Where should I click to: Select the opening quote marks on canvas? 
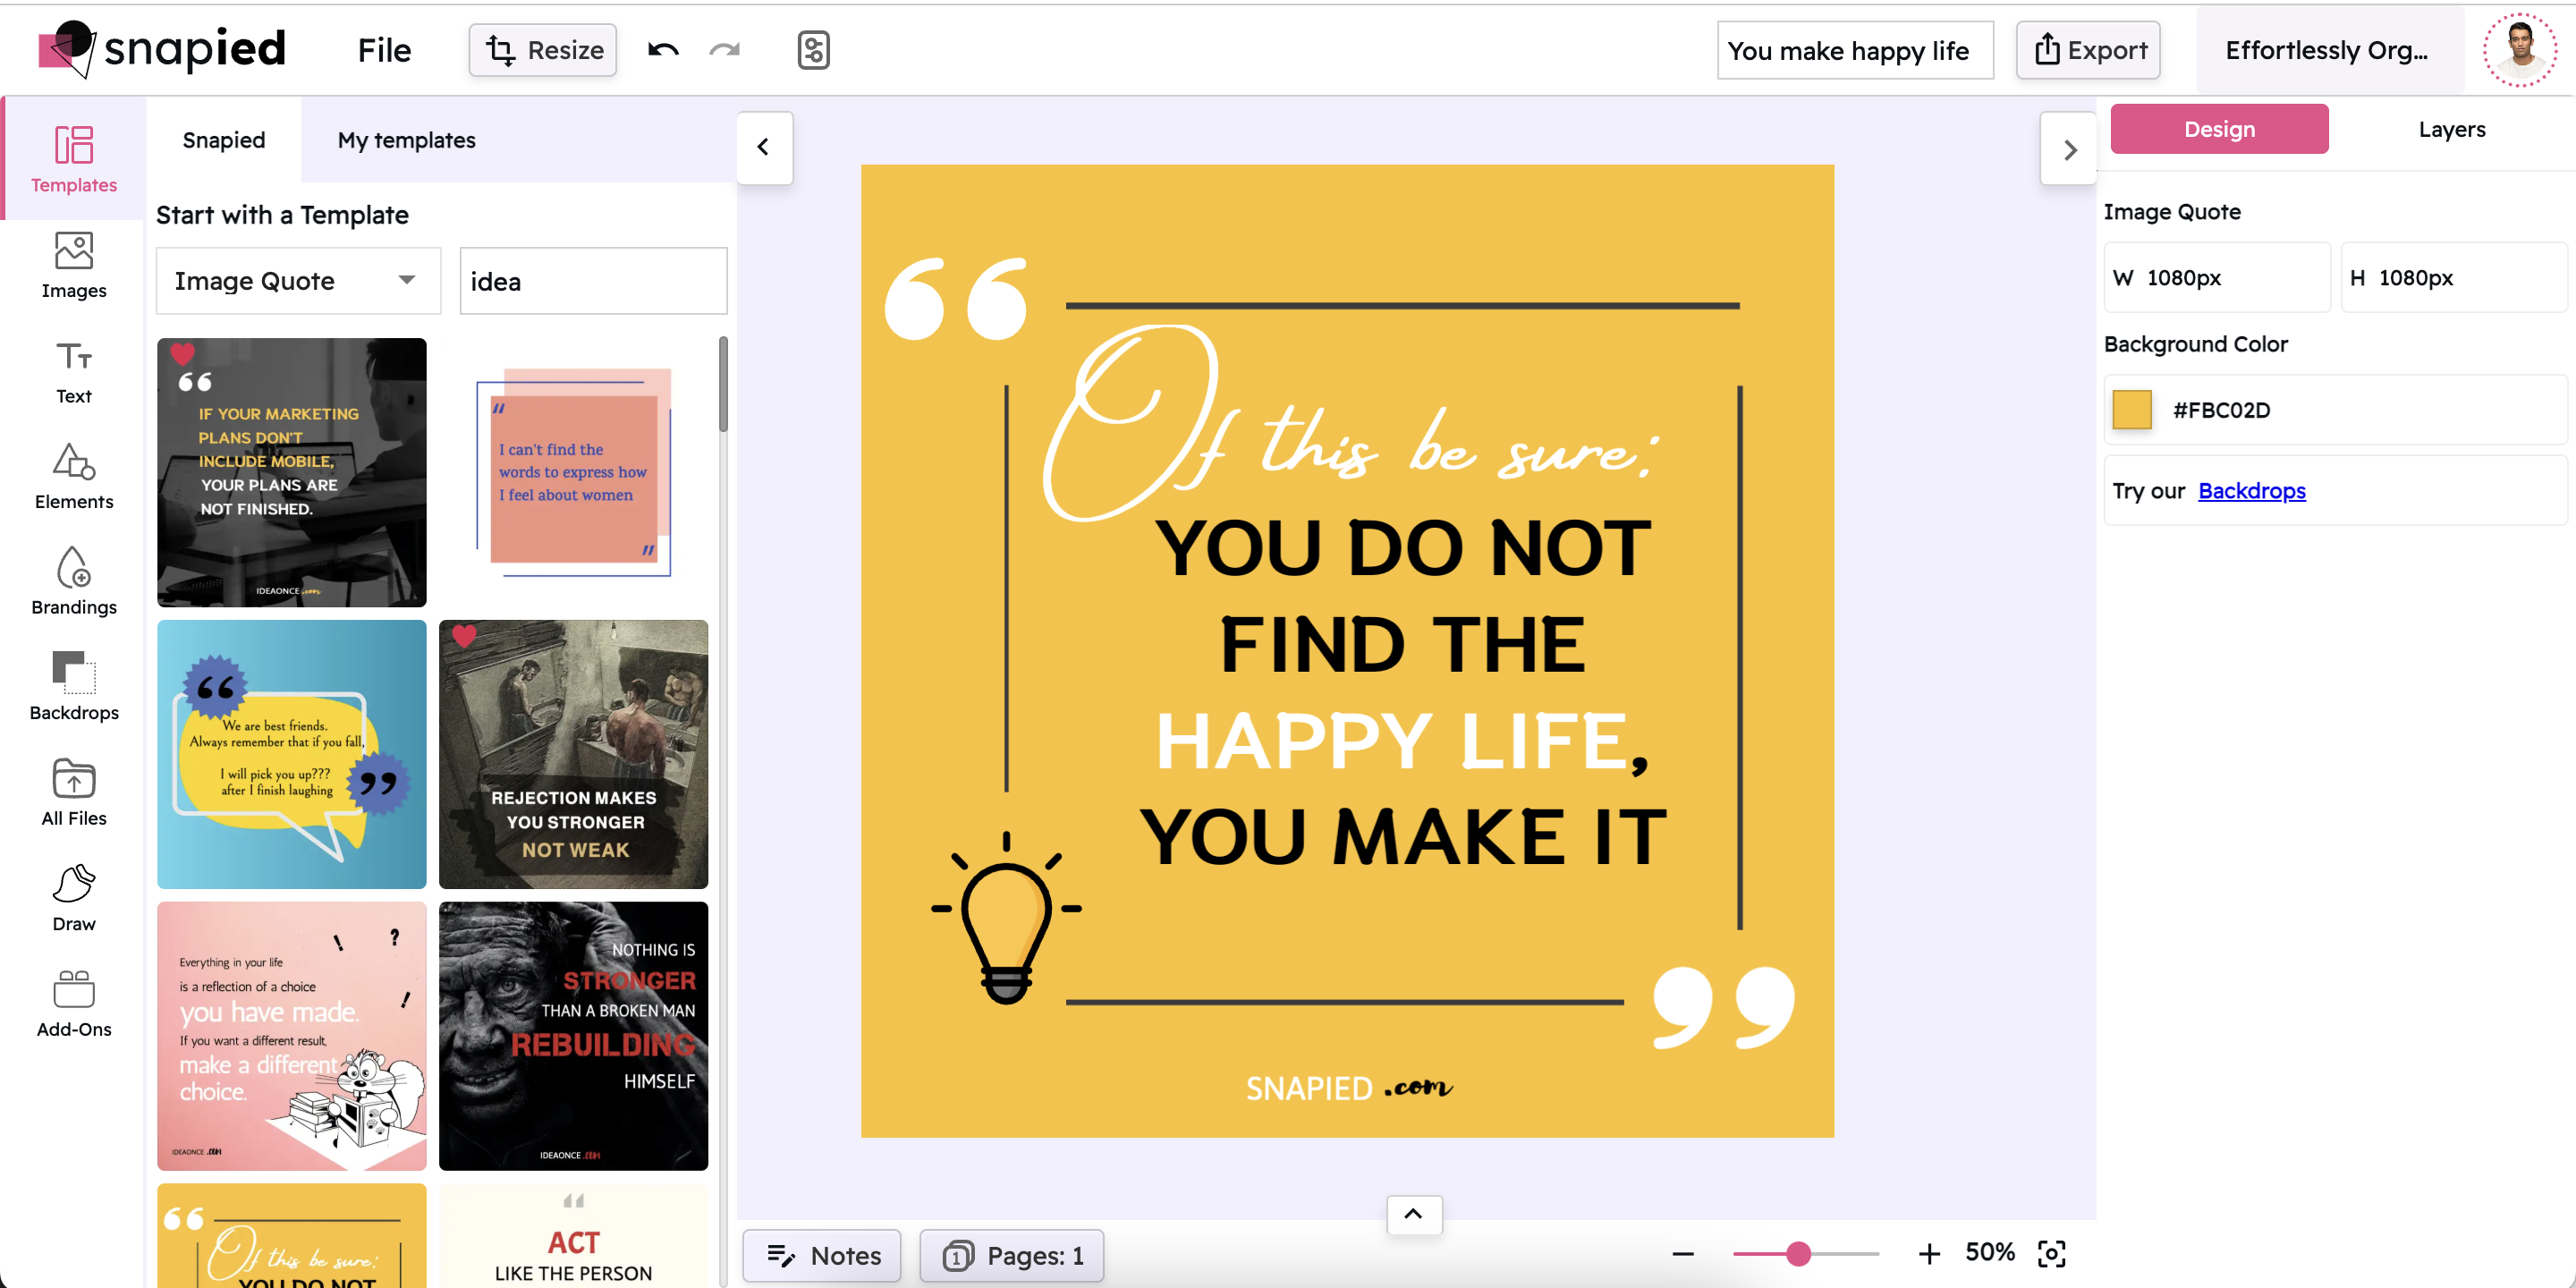[956, 299]
